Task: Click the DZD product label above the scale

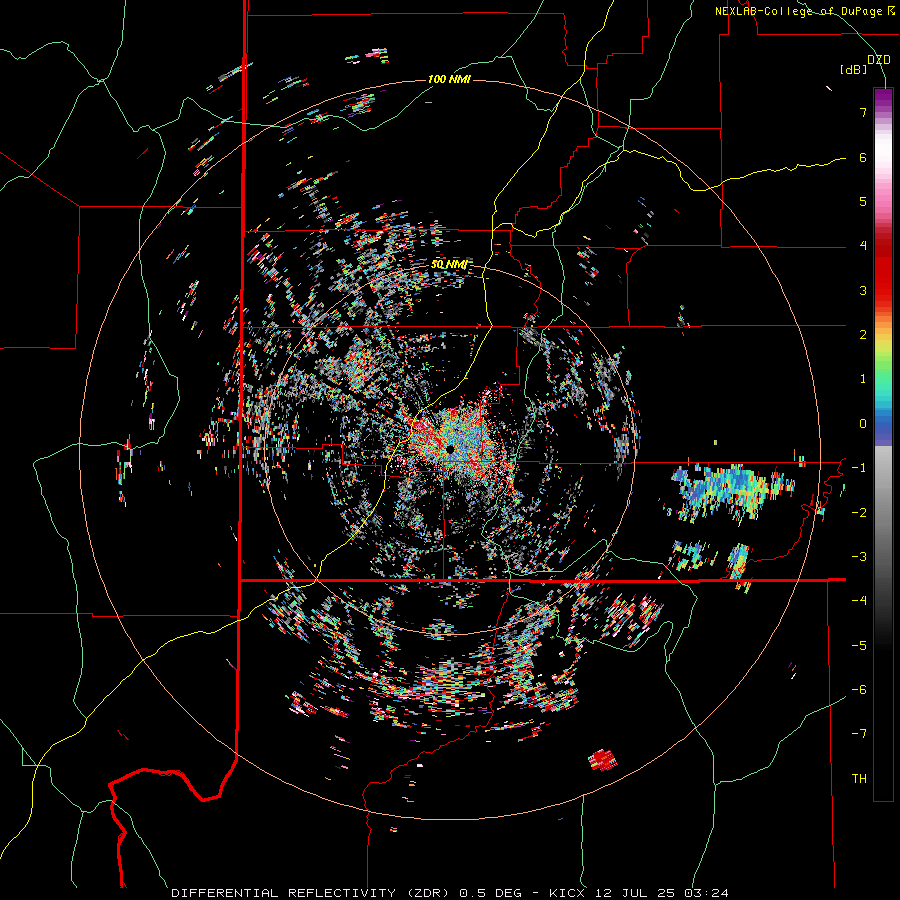Action: [x=878, y=60]
